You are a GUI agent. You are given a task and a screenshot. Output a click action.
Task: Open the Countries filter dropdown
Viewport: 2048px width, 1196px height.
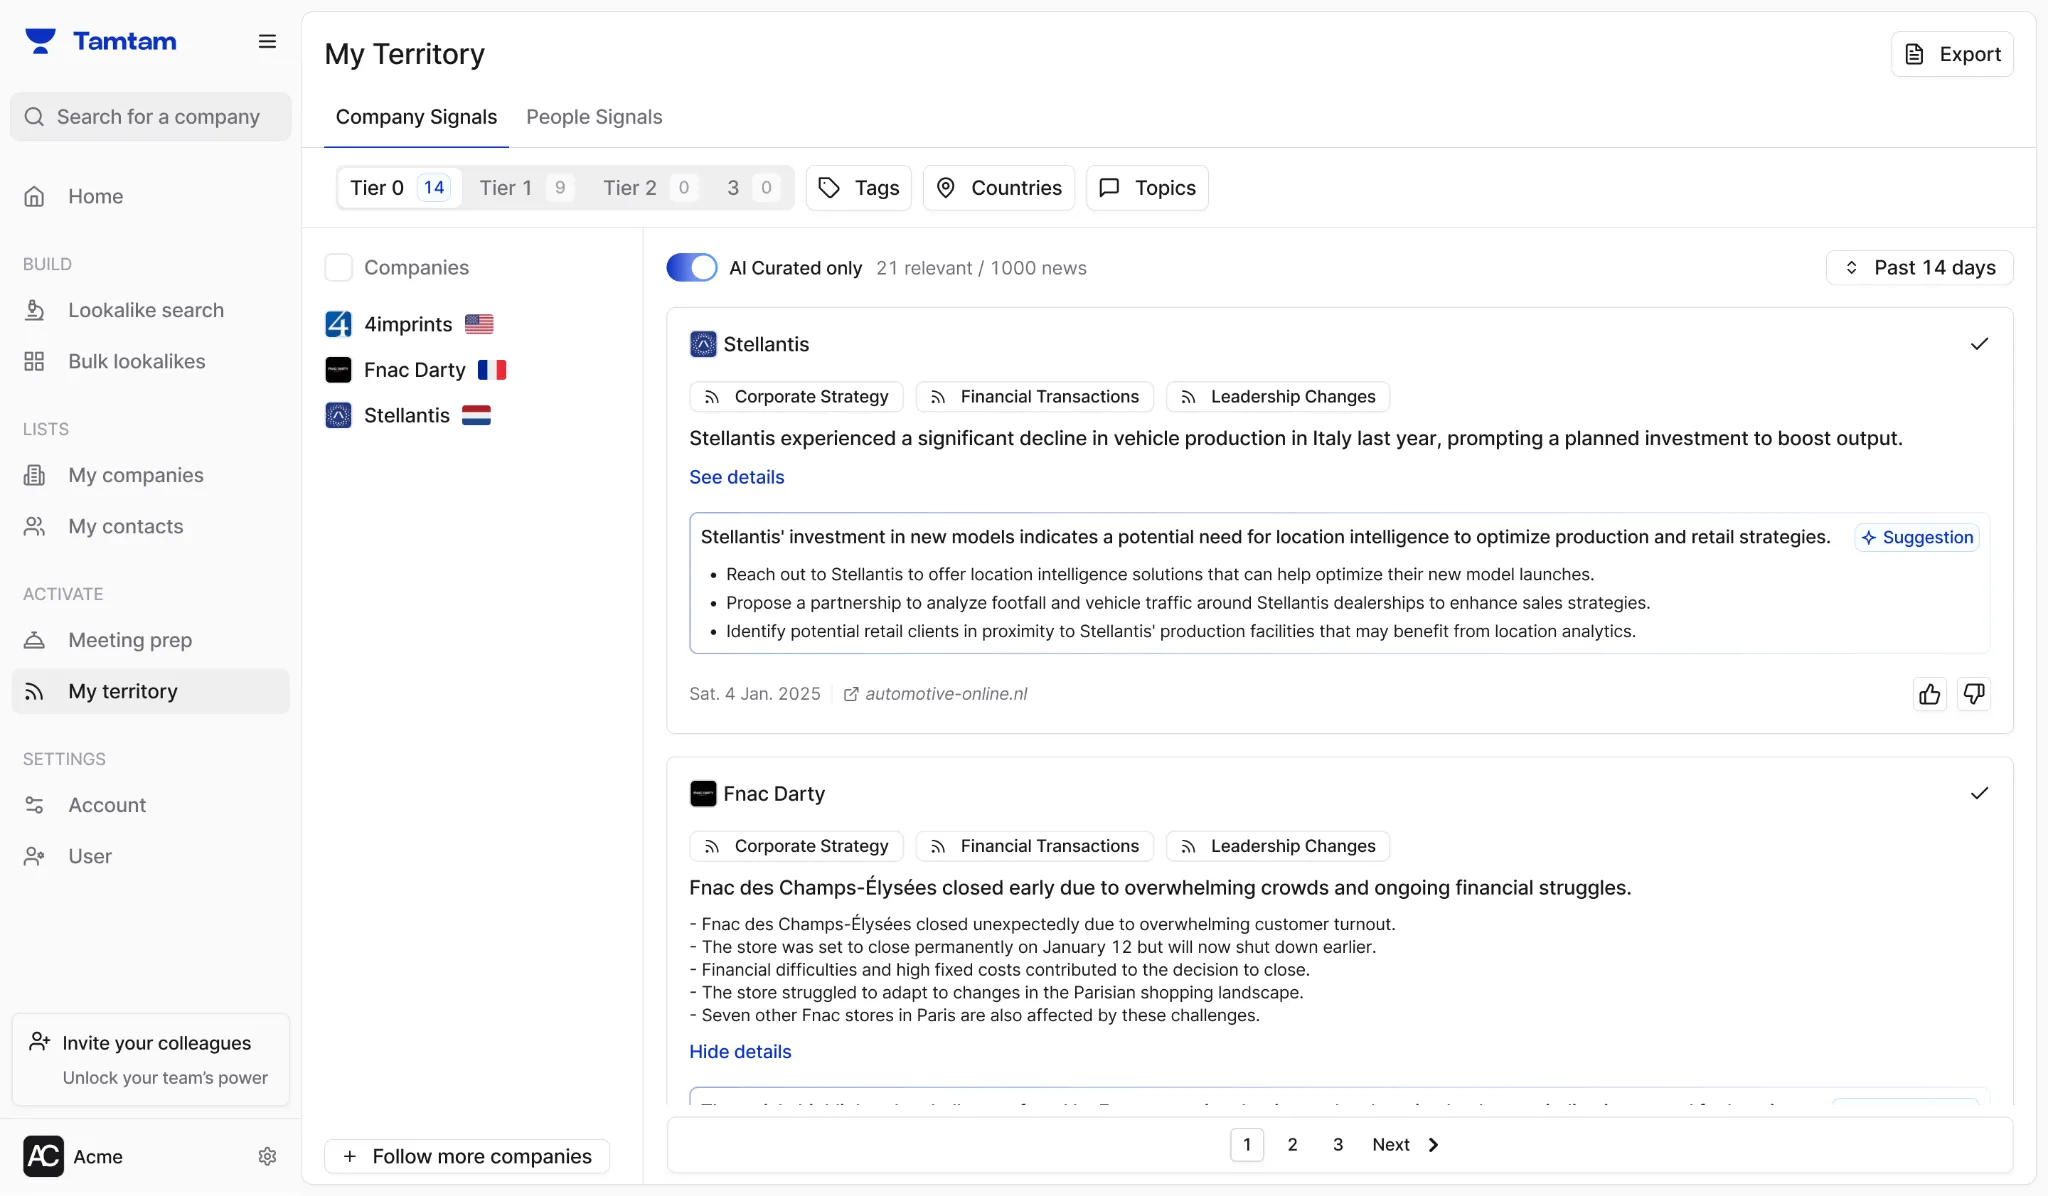coord(998,188)
